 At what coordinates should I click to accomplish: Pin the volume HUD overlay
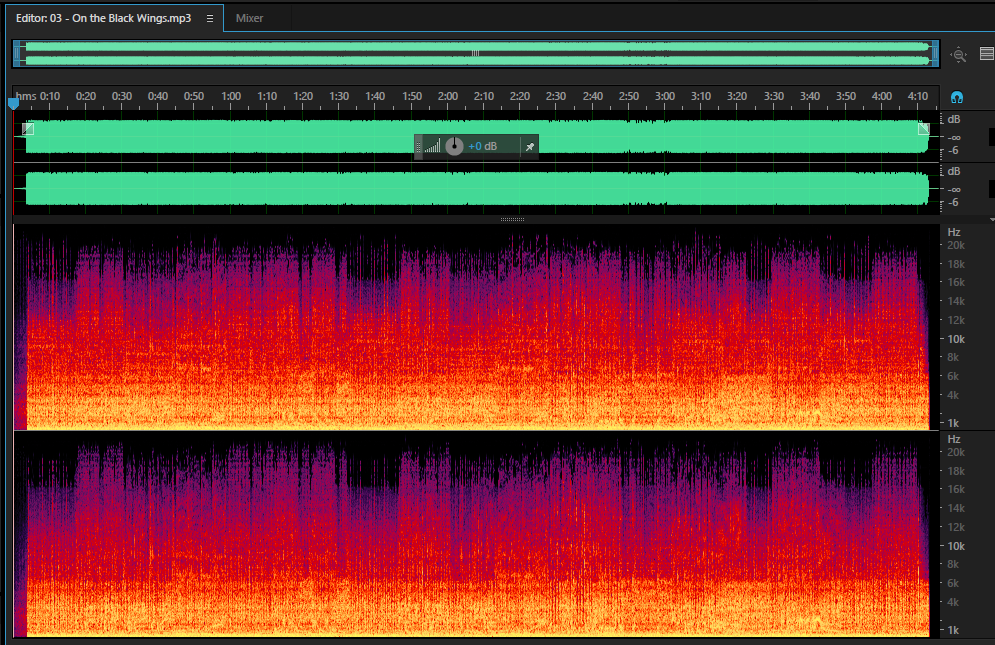point(530,147)
